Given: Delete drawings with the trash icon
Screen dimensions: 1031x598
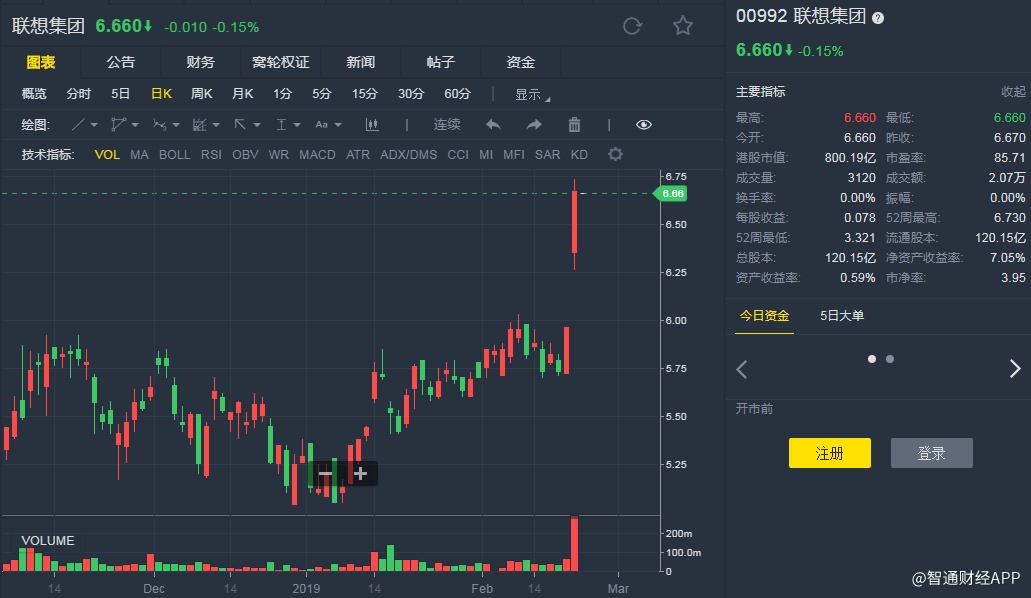Looking at the screenshot, I should click(x=574, y=124).
